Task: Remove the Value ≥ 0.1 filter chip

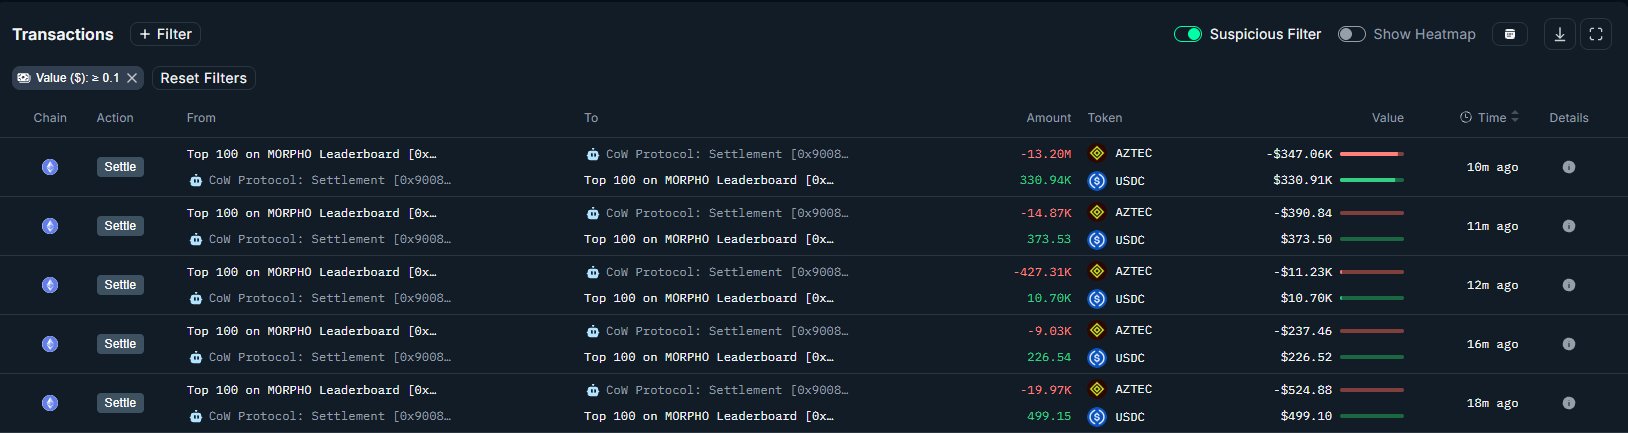Action: click(132, 78)
